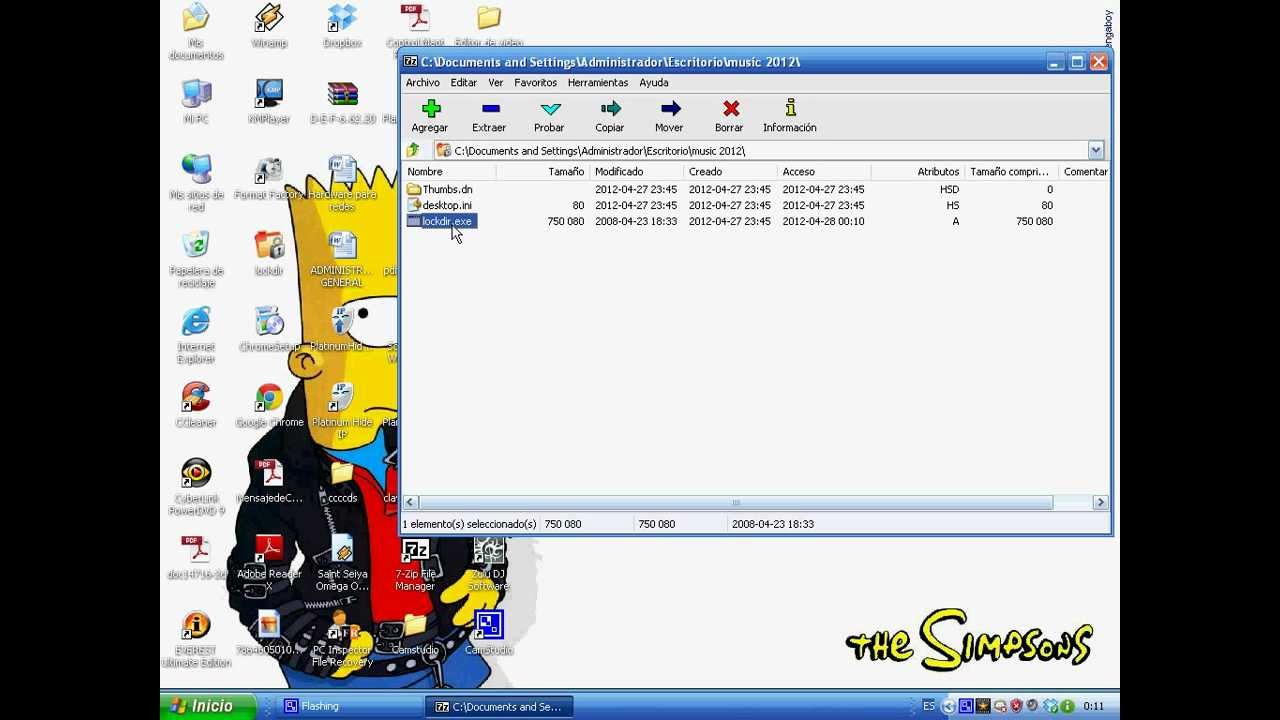Open the Favoritos menu
This screenshot has height=720, width=1280.
[535, 83]
